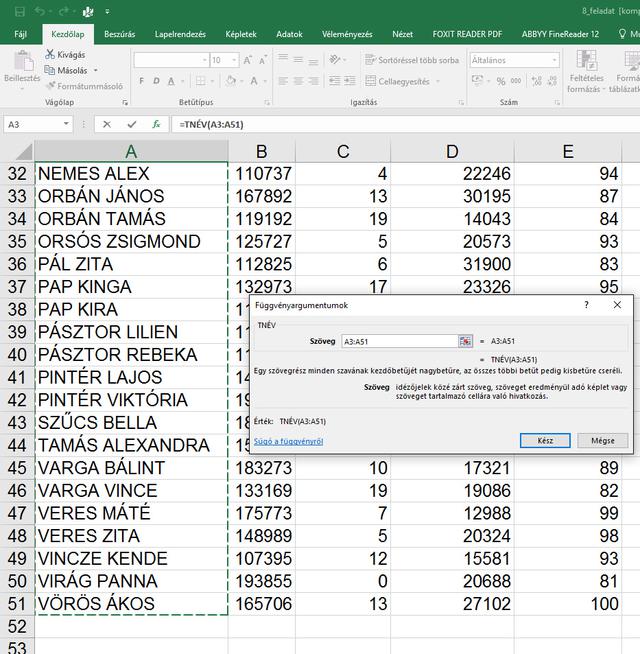
Task: Select bottom vertical alignment icon
Action: 313,61
